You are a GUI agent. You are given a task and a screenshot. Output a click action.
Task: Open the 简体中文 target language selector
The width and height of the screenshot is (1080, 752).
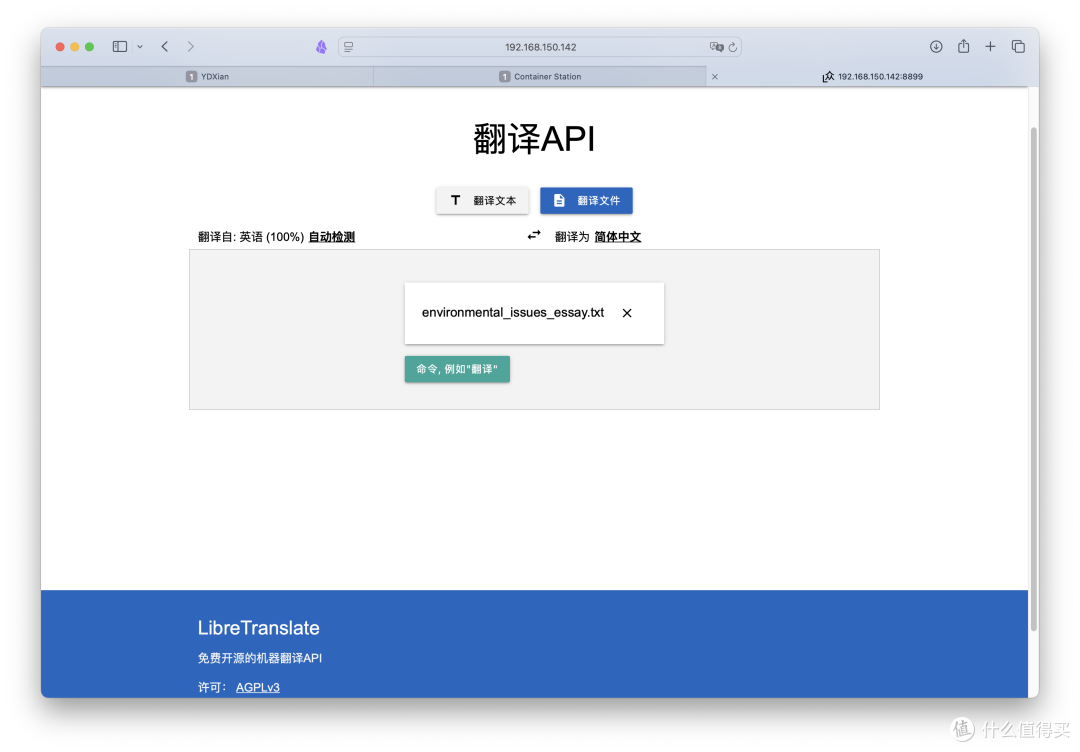pyautogui.click(x=618, y=237)
